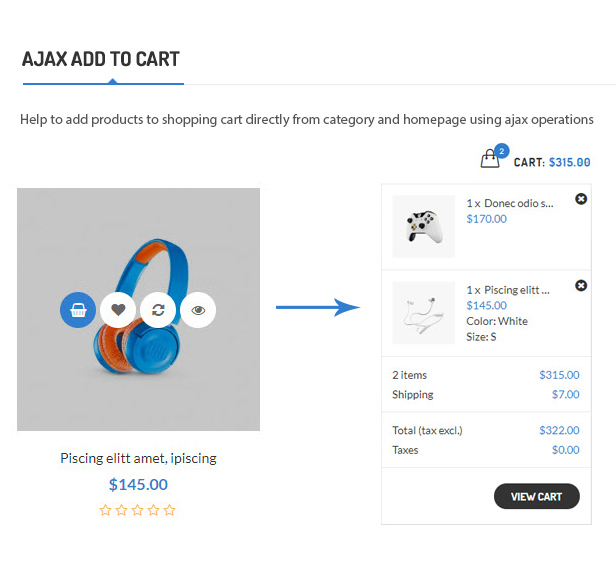The image size is (616, 579).
Task: Click the cart item count badge
Action: [x=502, y=151]
